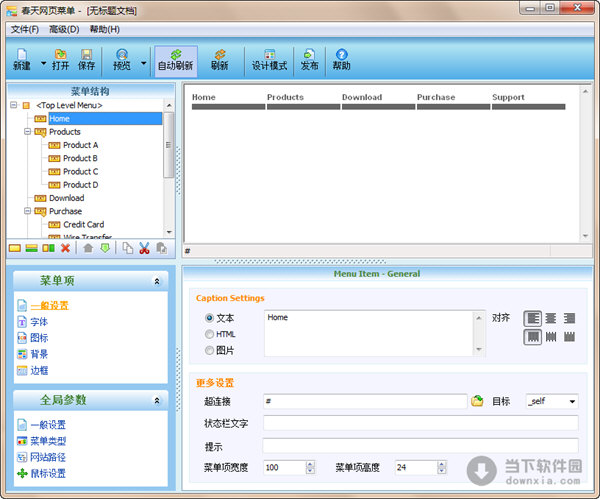This screenshot has width=600, height=499.
Task: Select the 图片 caption radio button
Action: click(209, 350)
